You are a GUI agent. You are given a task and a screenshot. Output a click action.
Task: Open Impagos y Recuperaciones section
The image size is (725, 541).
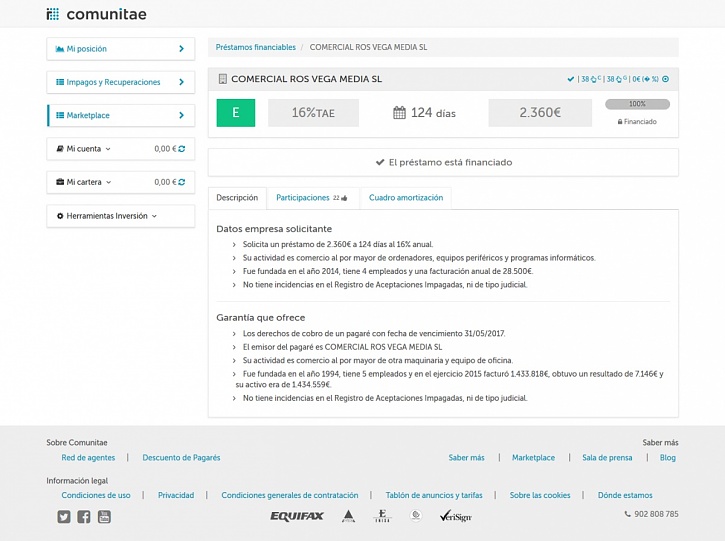[120, 82]
